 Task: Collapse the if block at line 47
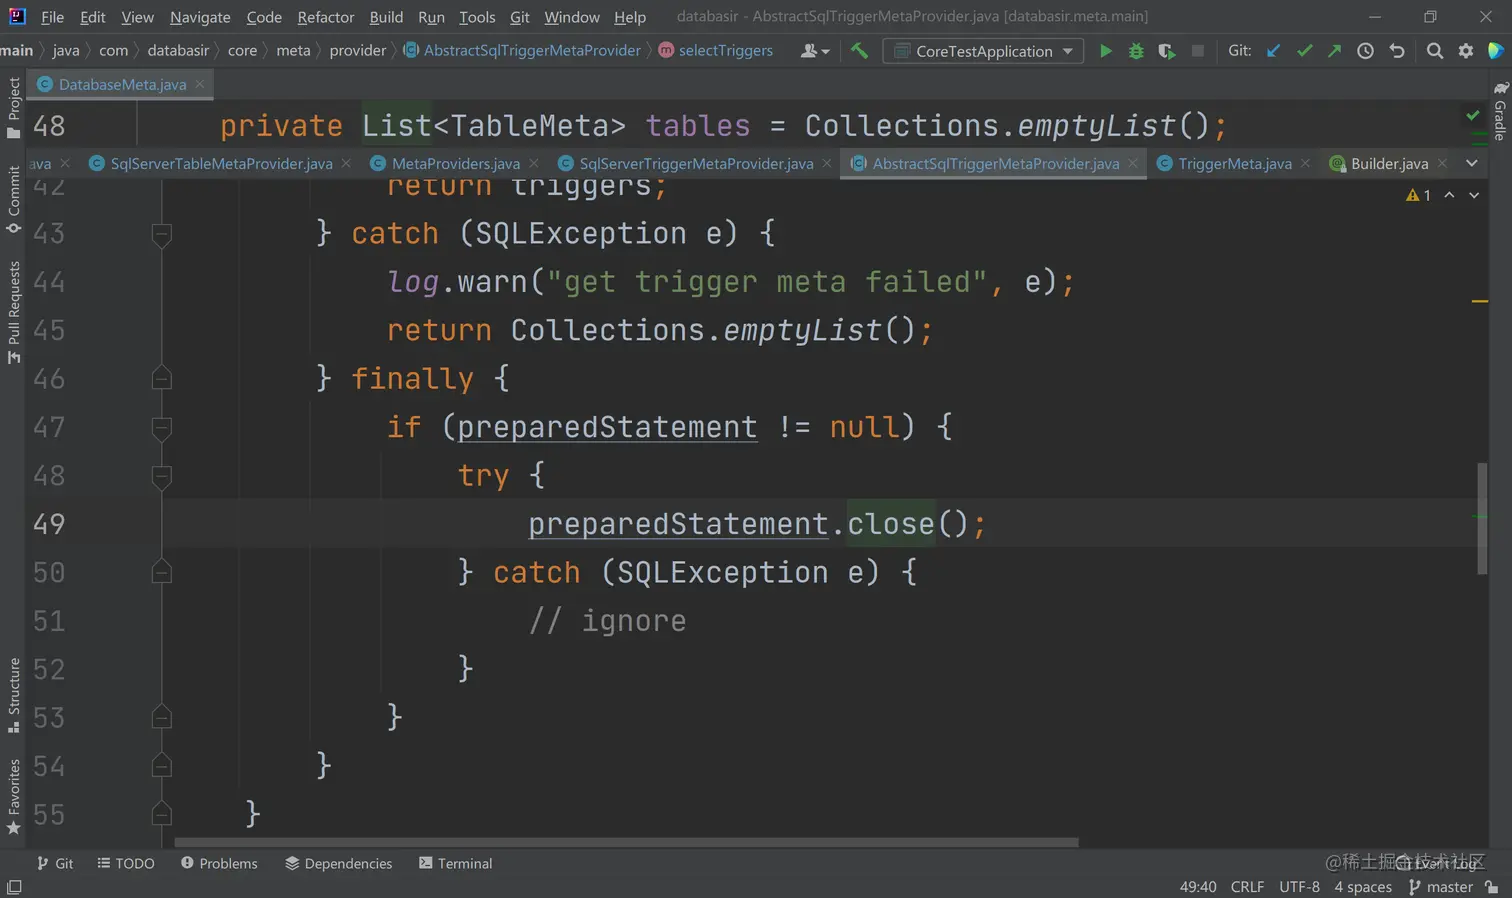coord(161,428)
